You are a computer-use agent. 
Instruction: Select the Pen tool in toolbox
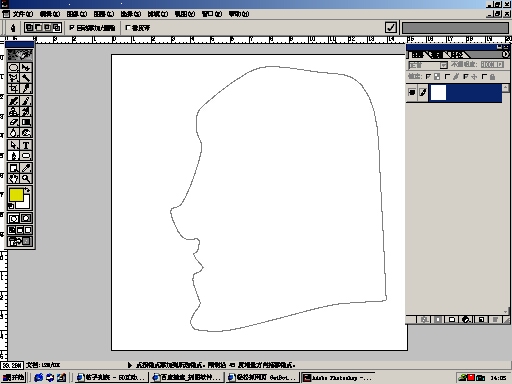point(13,156)
